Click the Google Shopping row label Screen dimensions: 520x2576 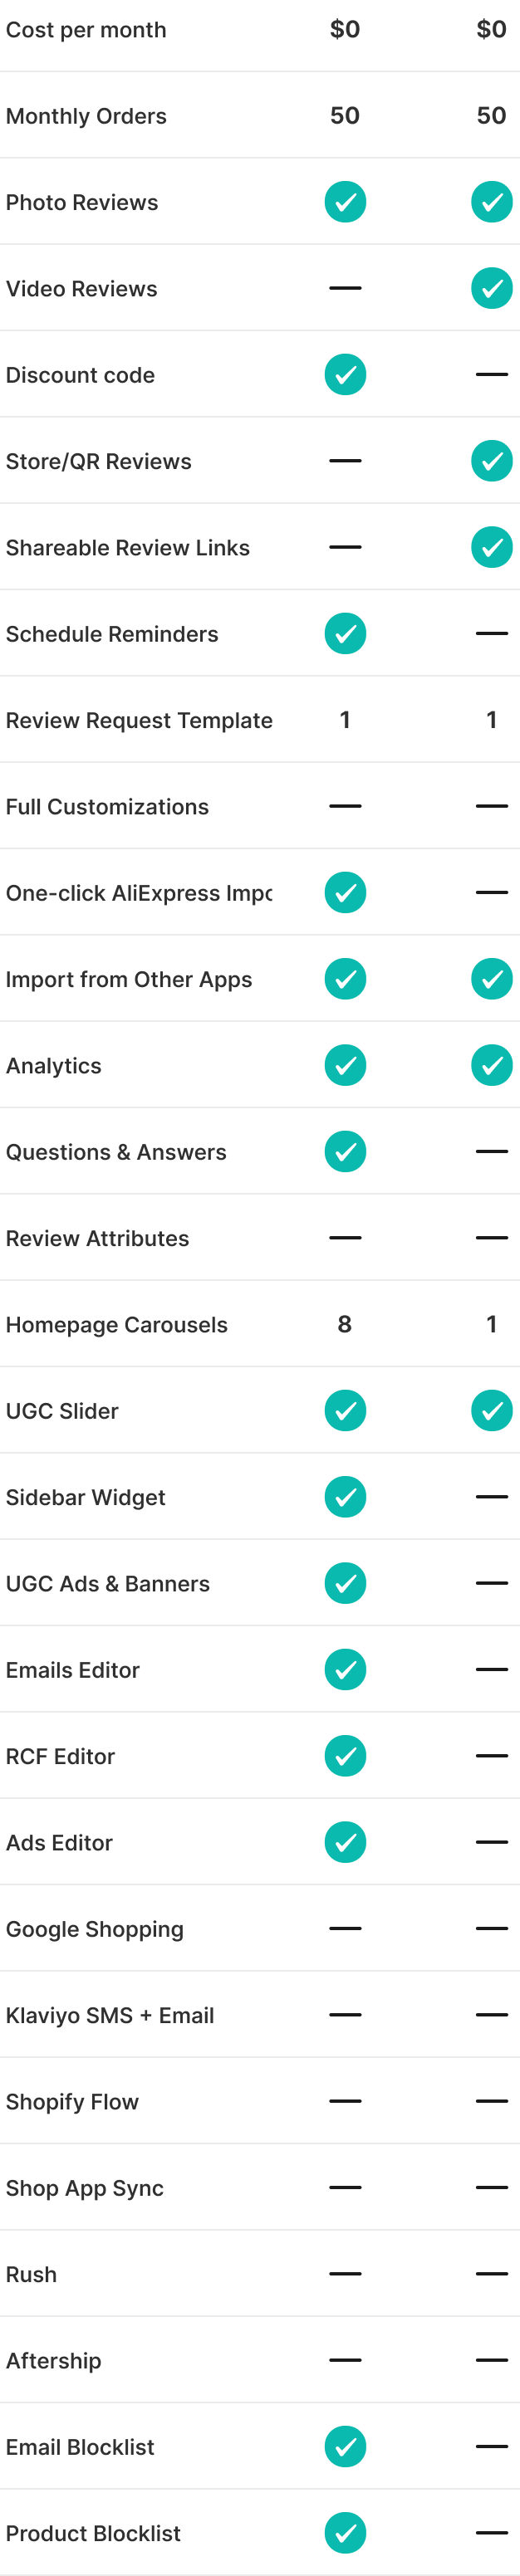point(95,1929)
